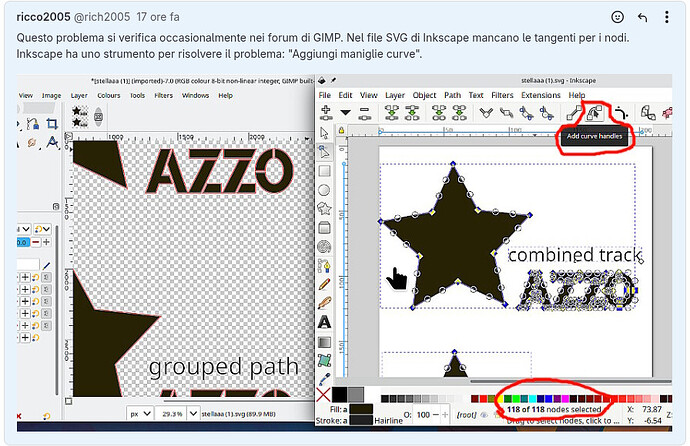
Task: Click the ricco2005 username link
Action: pos(43,17)
